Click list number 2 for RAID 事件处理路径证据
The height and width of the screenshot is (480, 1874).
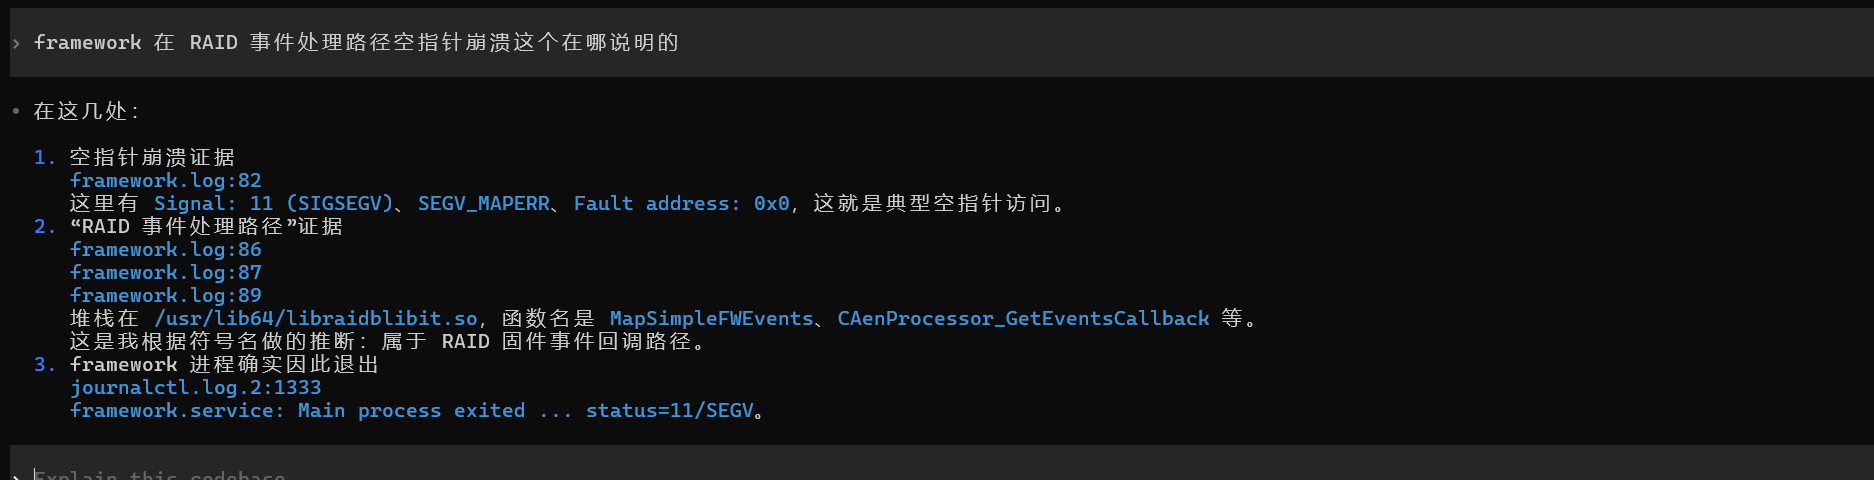point(44,227)
